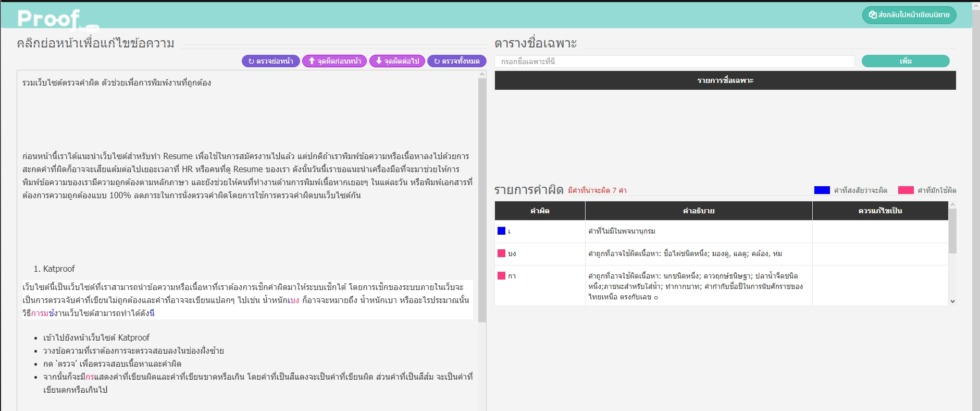Click the empty suggestion cell of the 'บง' row
This screenshot has height=411, width=980.
pos(880,254)
